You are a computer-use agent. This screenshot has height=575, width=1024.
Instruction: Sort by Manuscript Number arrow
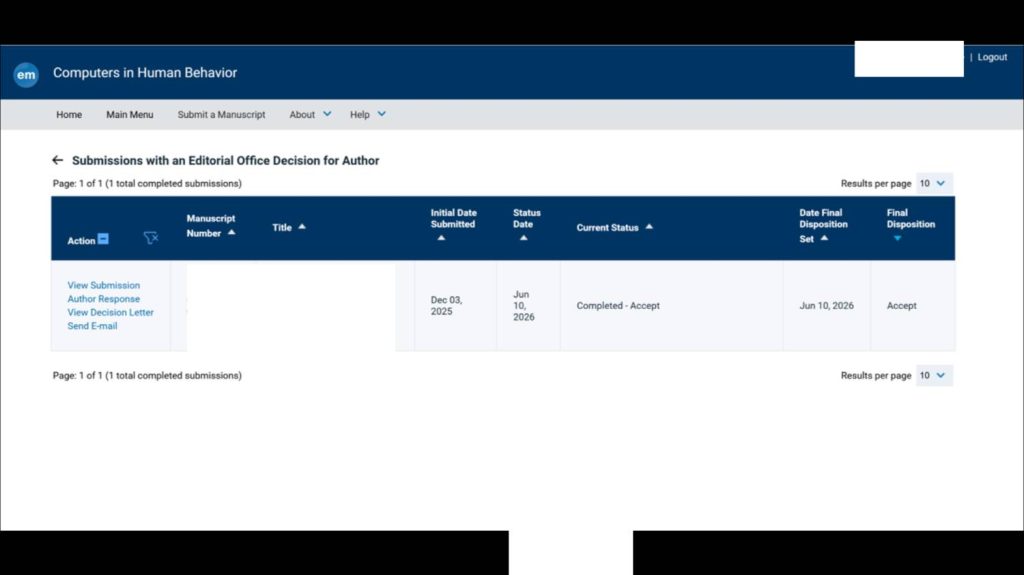[x=231, y=233]
